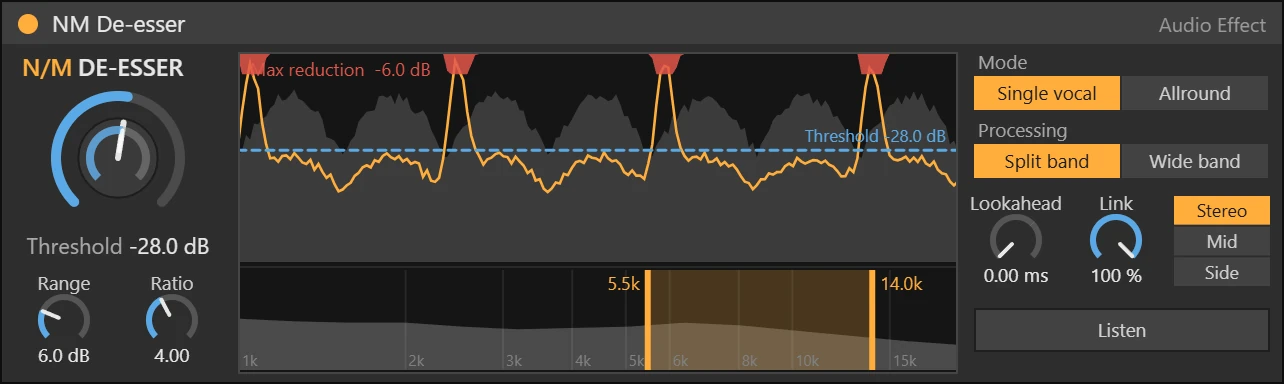Image resolution: width=1284 pixels, height=384 pixels.
Task: Click the 14.0k high frequency band handle
Action: pos(872,320)
